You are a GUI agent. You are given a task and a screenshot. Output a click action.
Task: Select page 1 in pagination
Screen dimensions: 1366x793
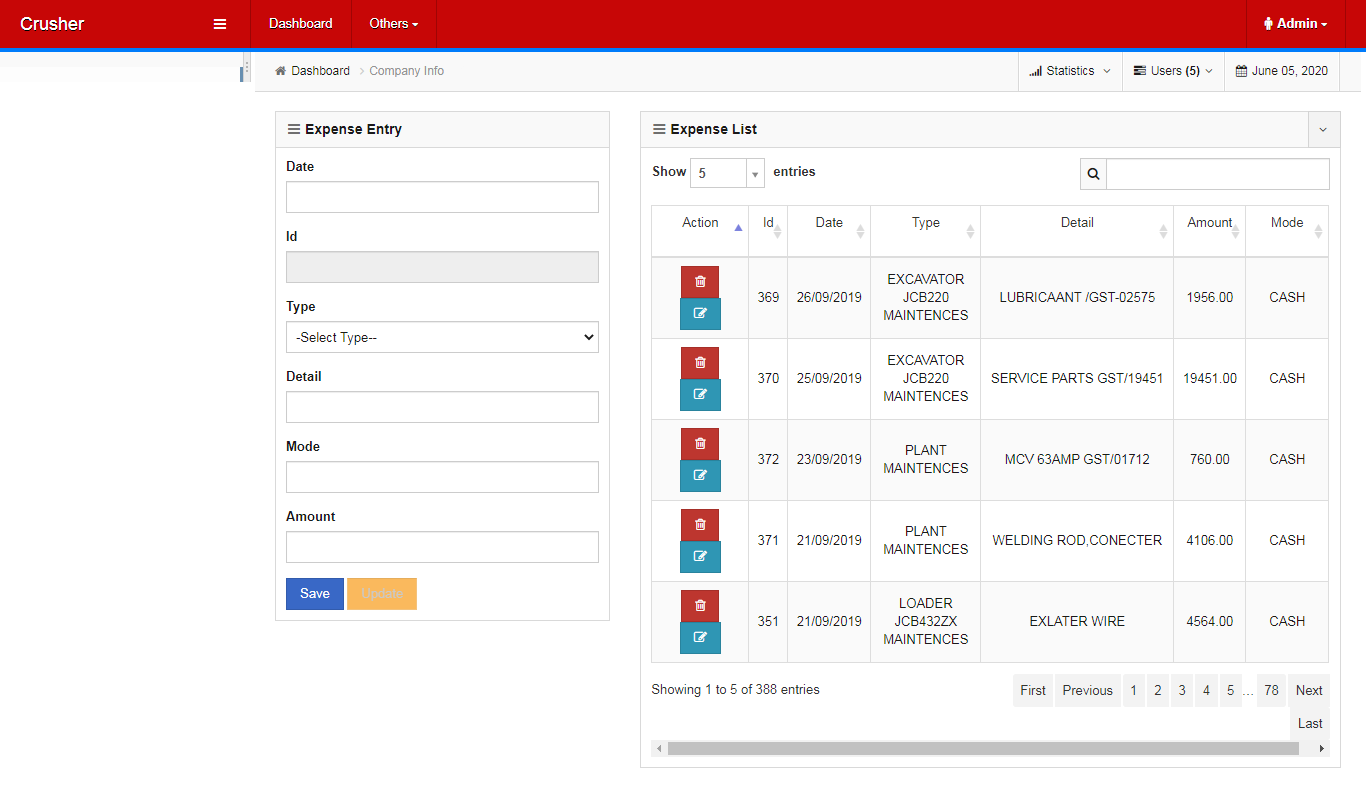(x=1133, y=691)
